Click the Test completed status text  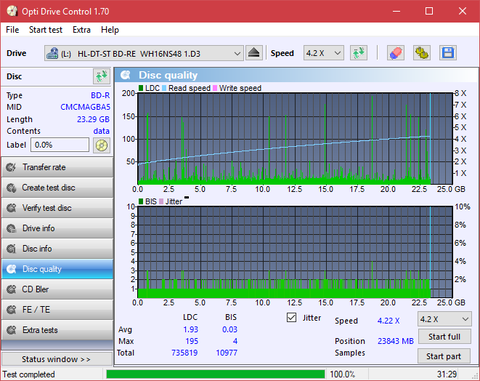click(29, 374)
